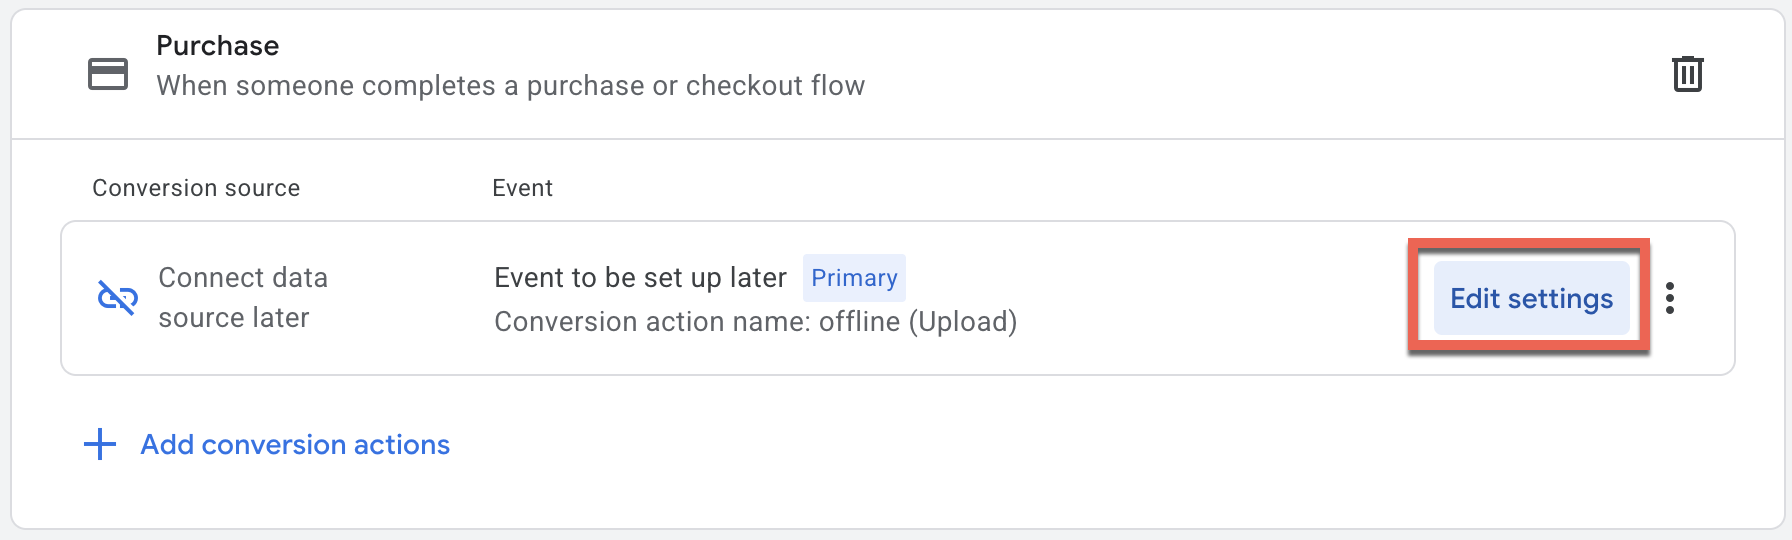Click the Primary badge label
Screen dimensions: 1792x540
pyautogui.click(x=854, y=278)
